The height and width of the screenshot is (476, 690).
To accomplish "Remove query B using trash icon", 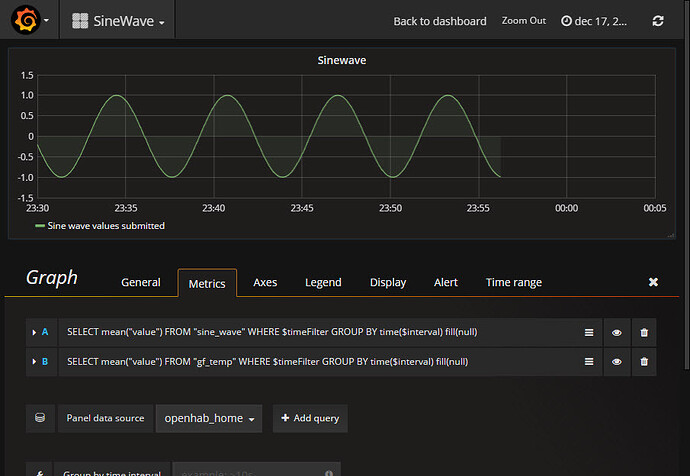I will pyautogui.click(x=644, y=361).
